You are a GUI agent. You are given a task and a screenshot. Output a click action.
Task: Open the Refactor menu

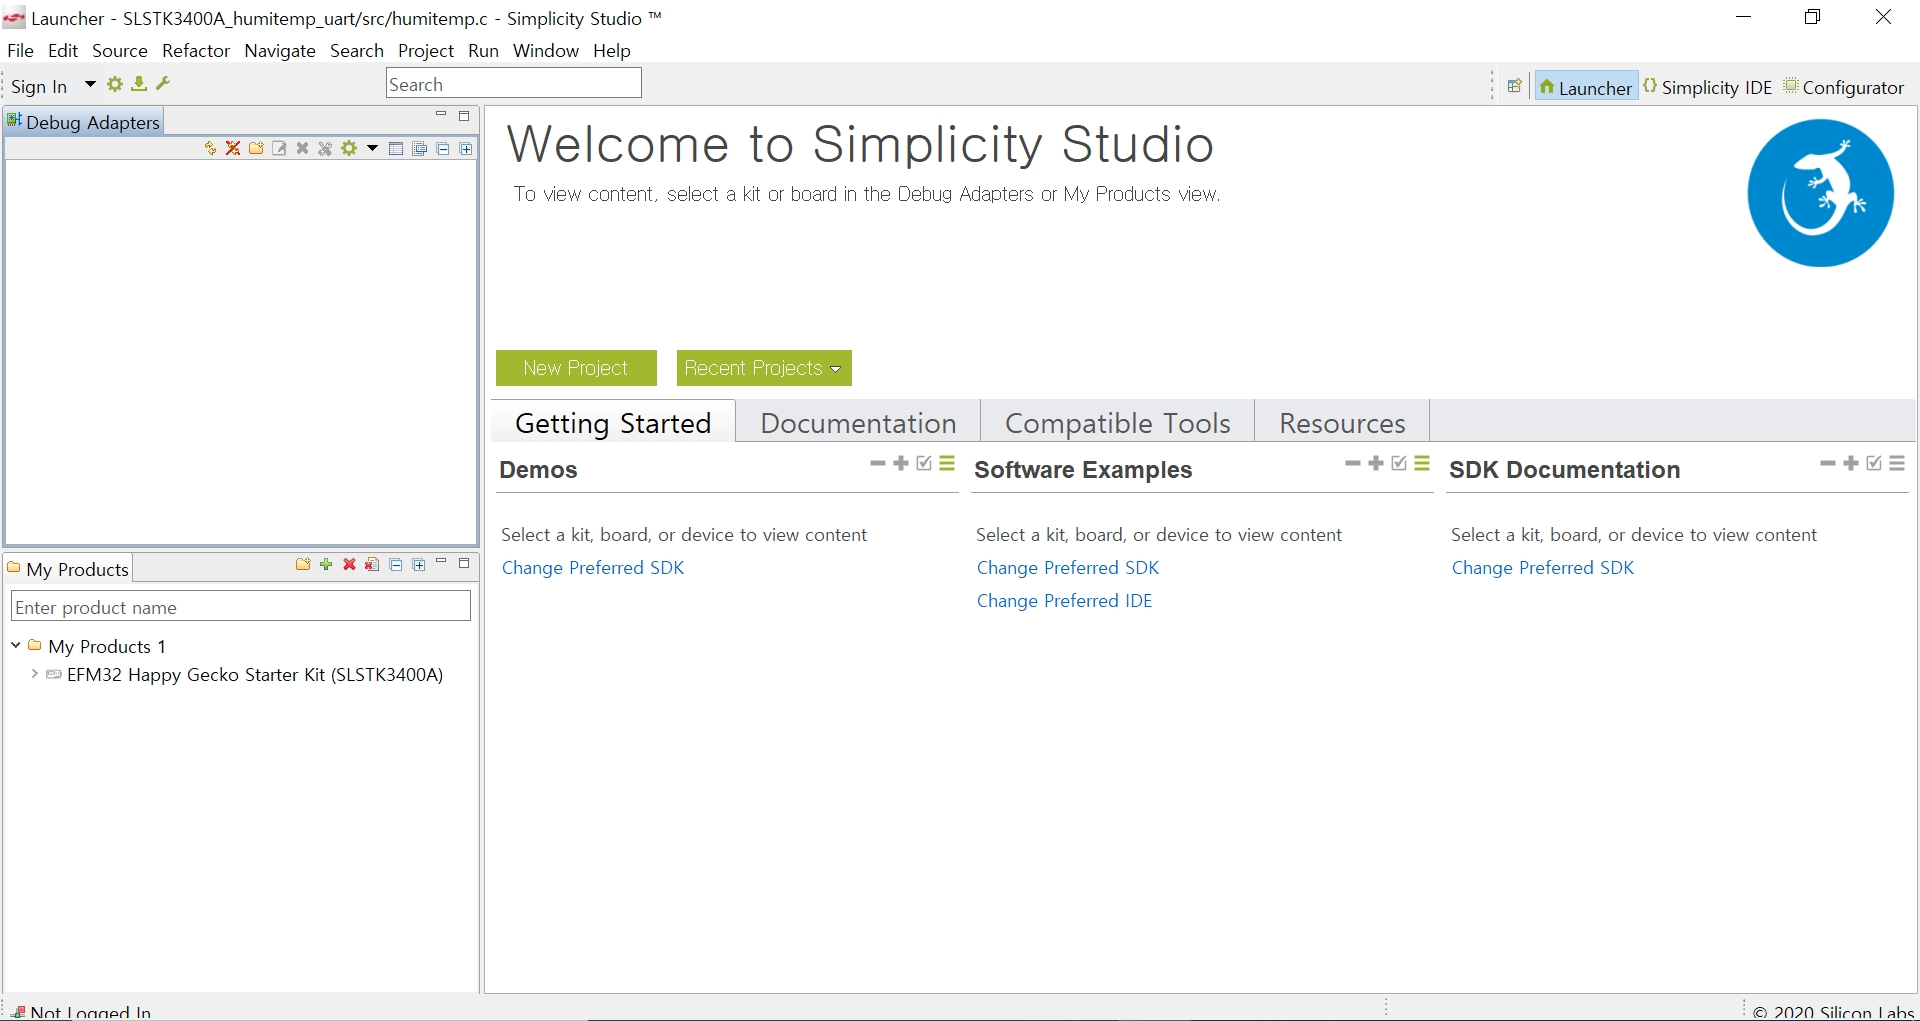196,50
